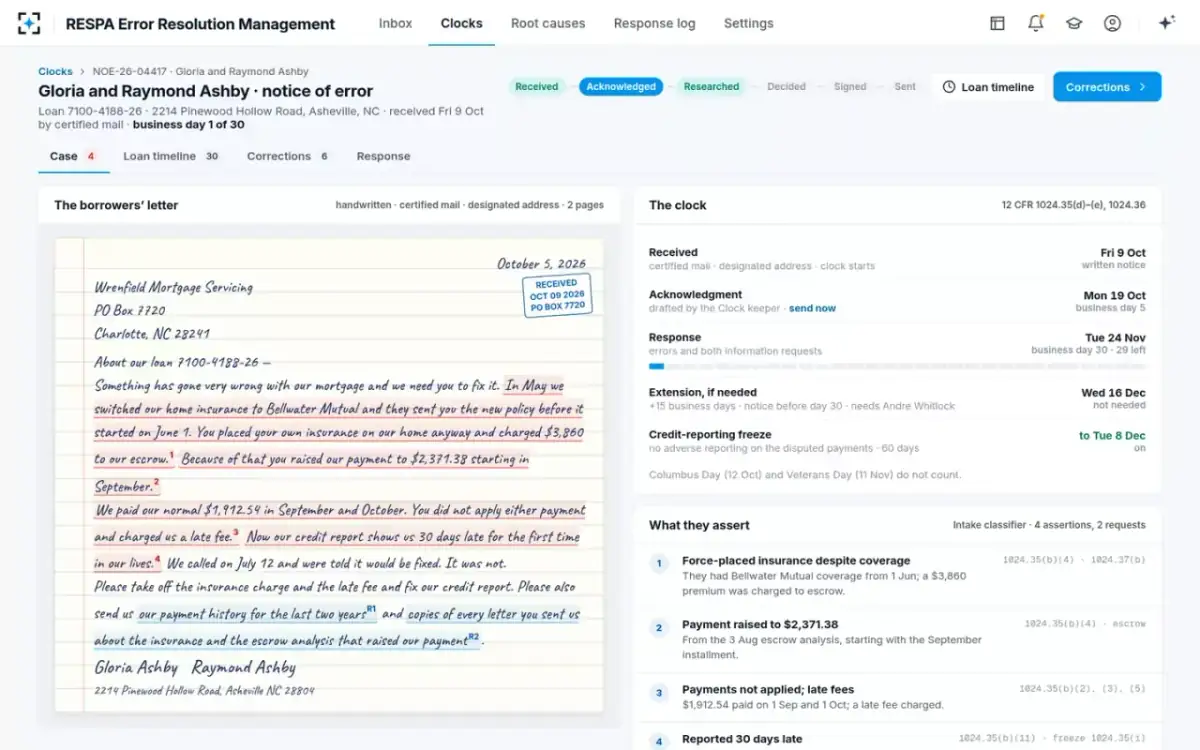Go to the Clocks tab

click(461, 23)
